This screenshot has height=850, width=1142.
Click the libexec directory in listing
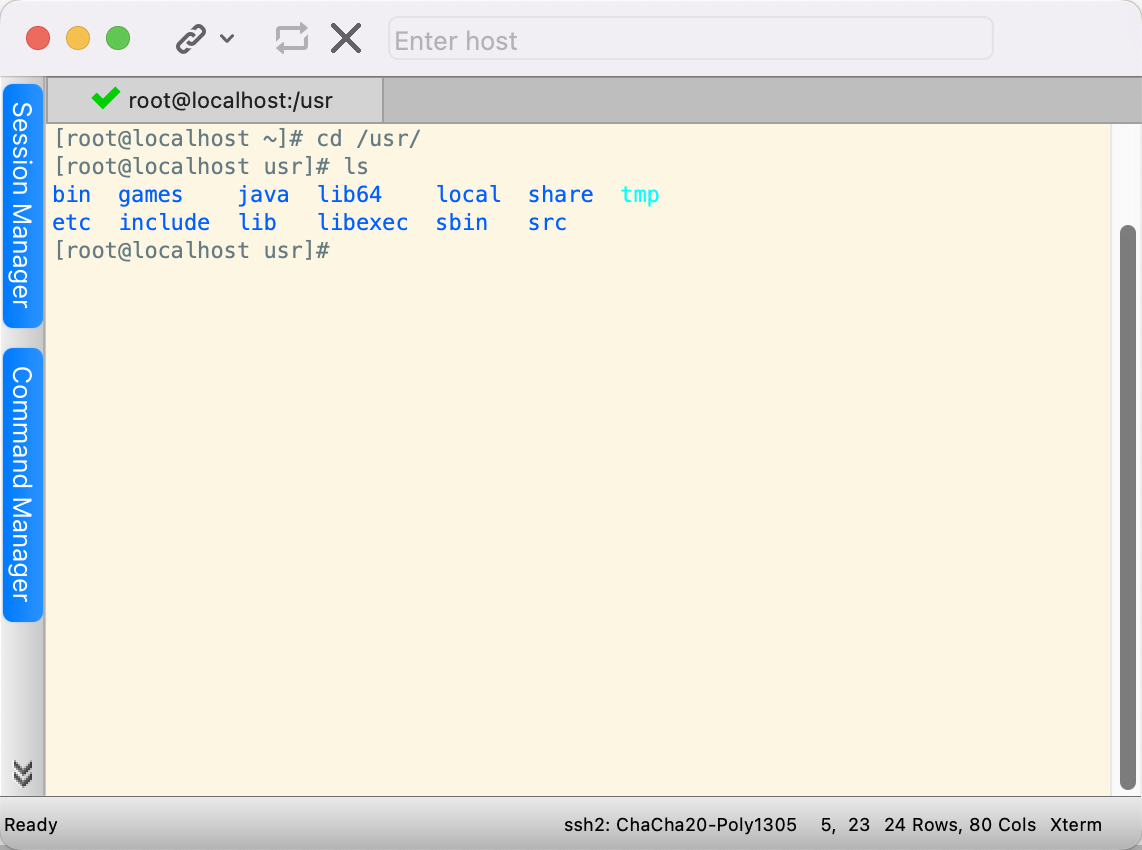362,223
